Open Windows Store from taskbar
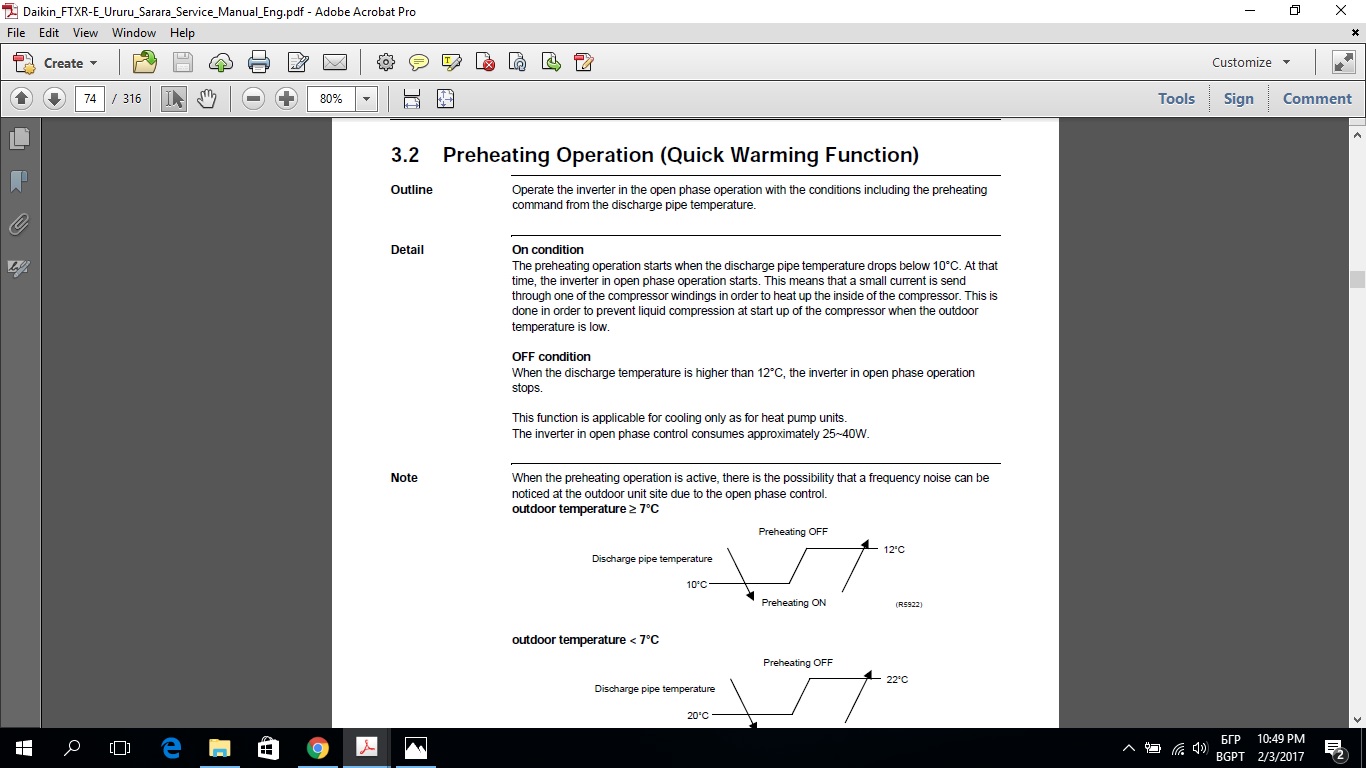This screenshot has width=1366, height=768. pyautogui.click(x=268, y=748)
